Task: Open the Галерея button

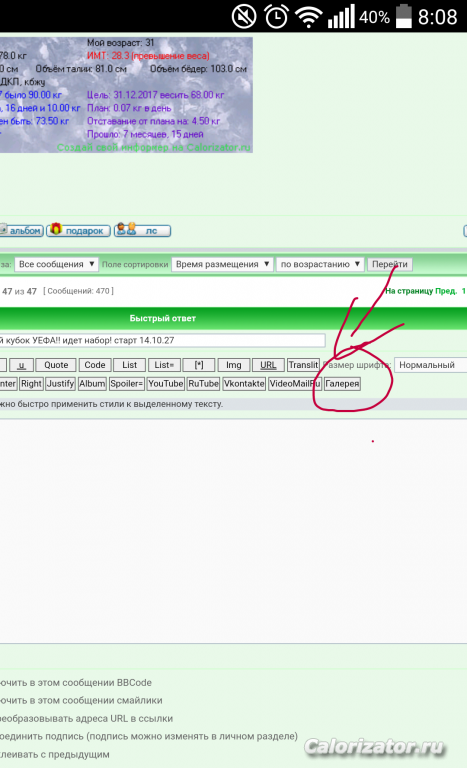Action: point(342,384)
